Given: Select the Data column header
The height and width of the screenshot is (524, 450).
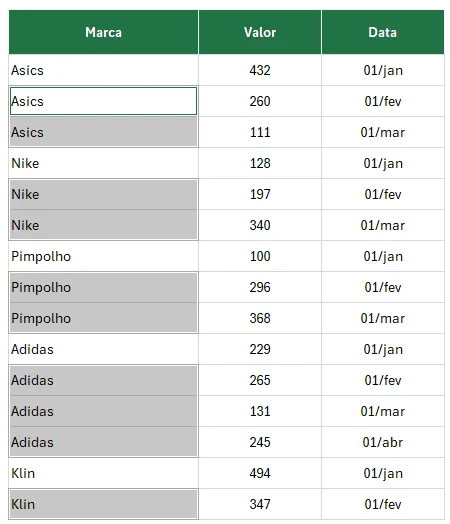Looking at the screenshot, I should coord(383,32).
